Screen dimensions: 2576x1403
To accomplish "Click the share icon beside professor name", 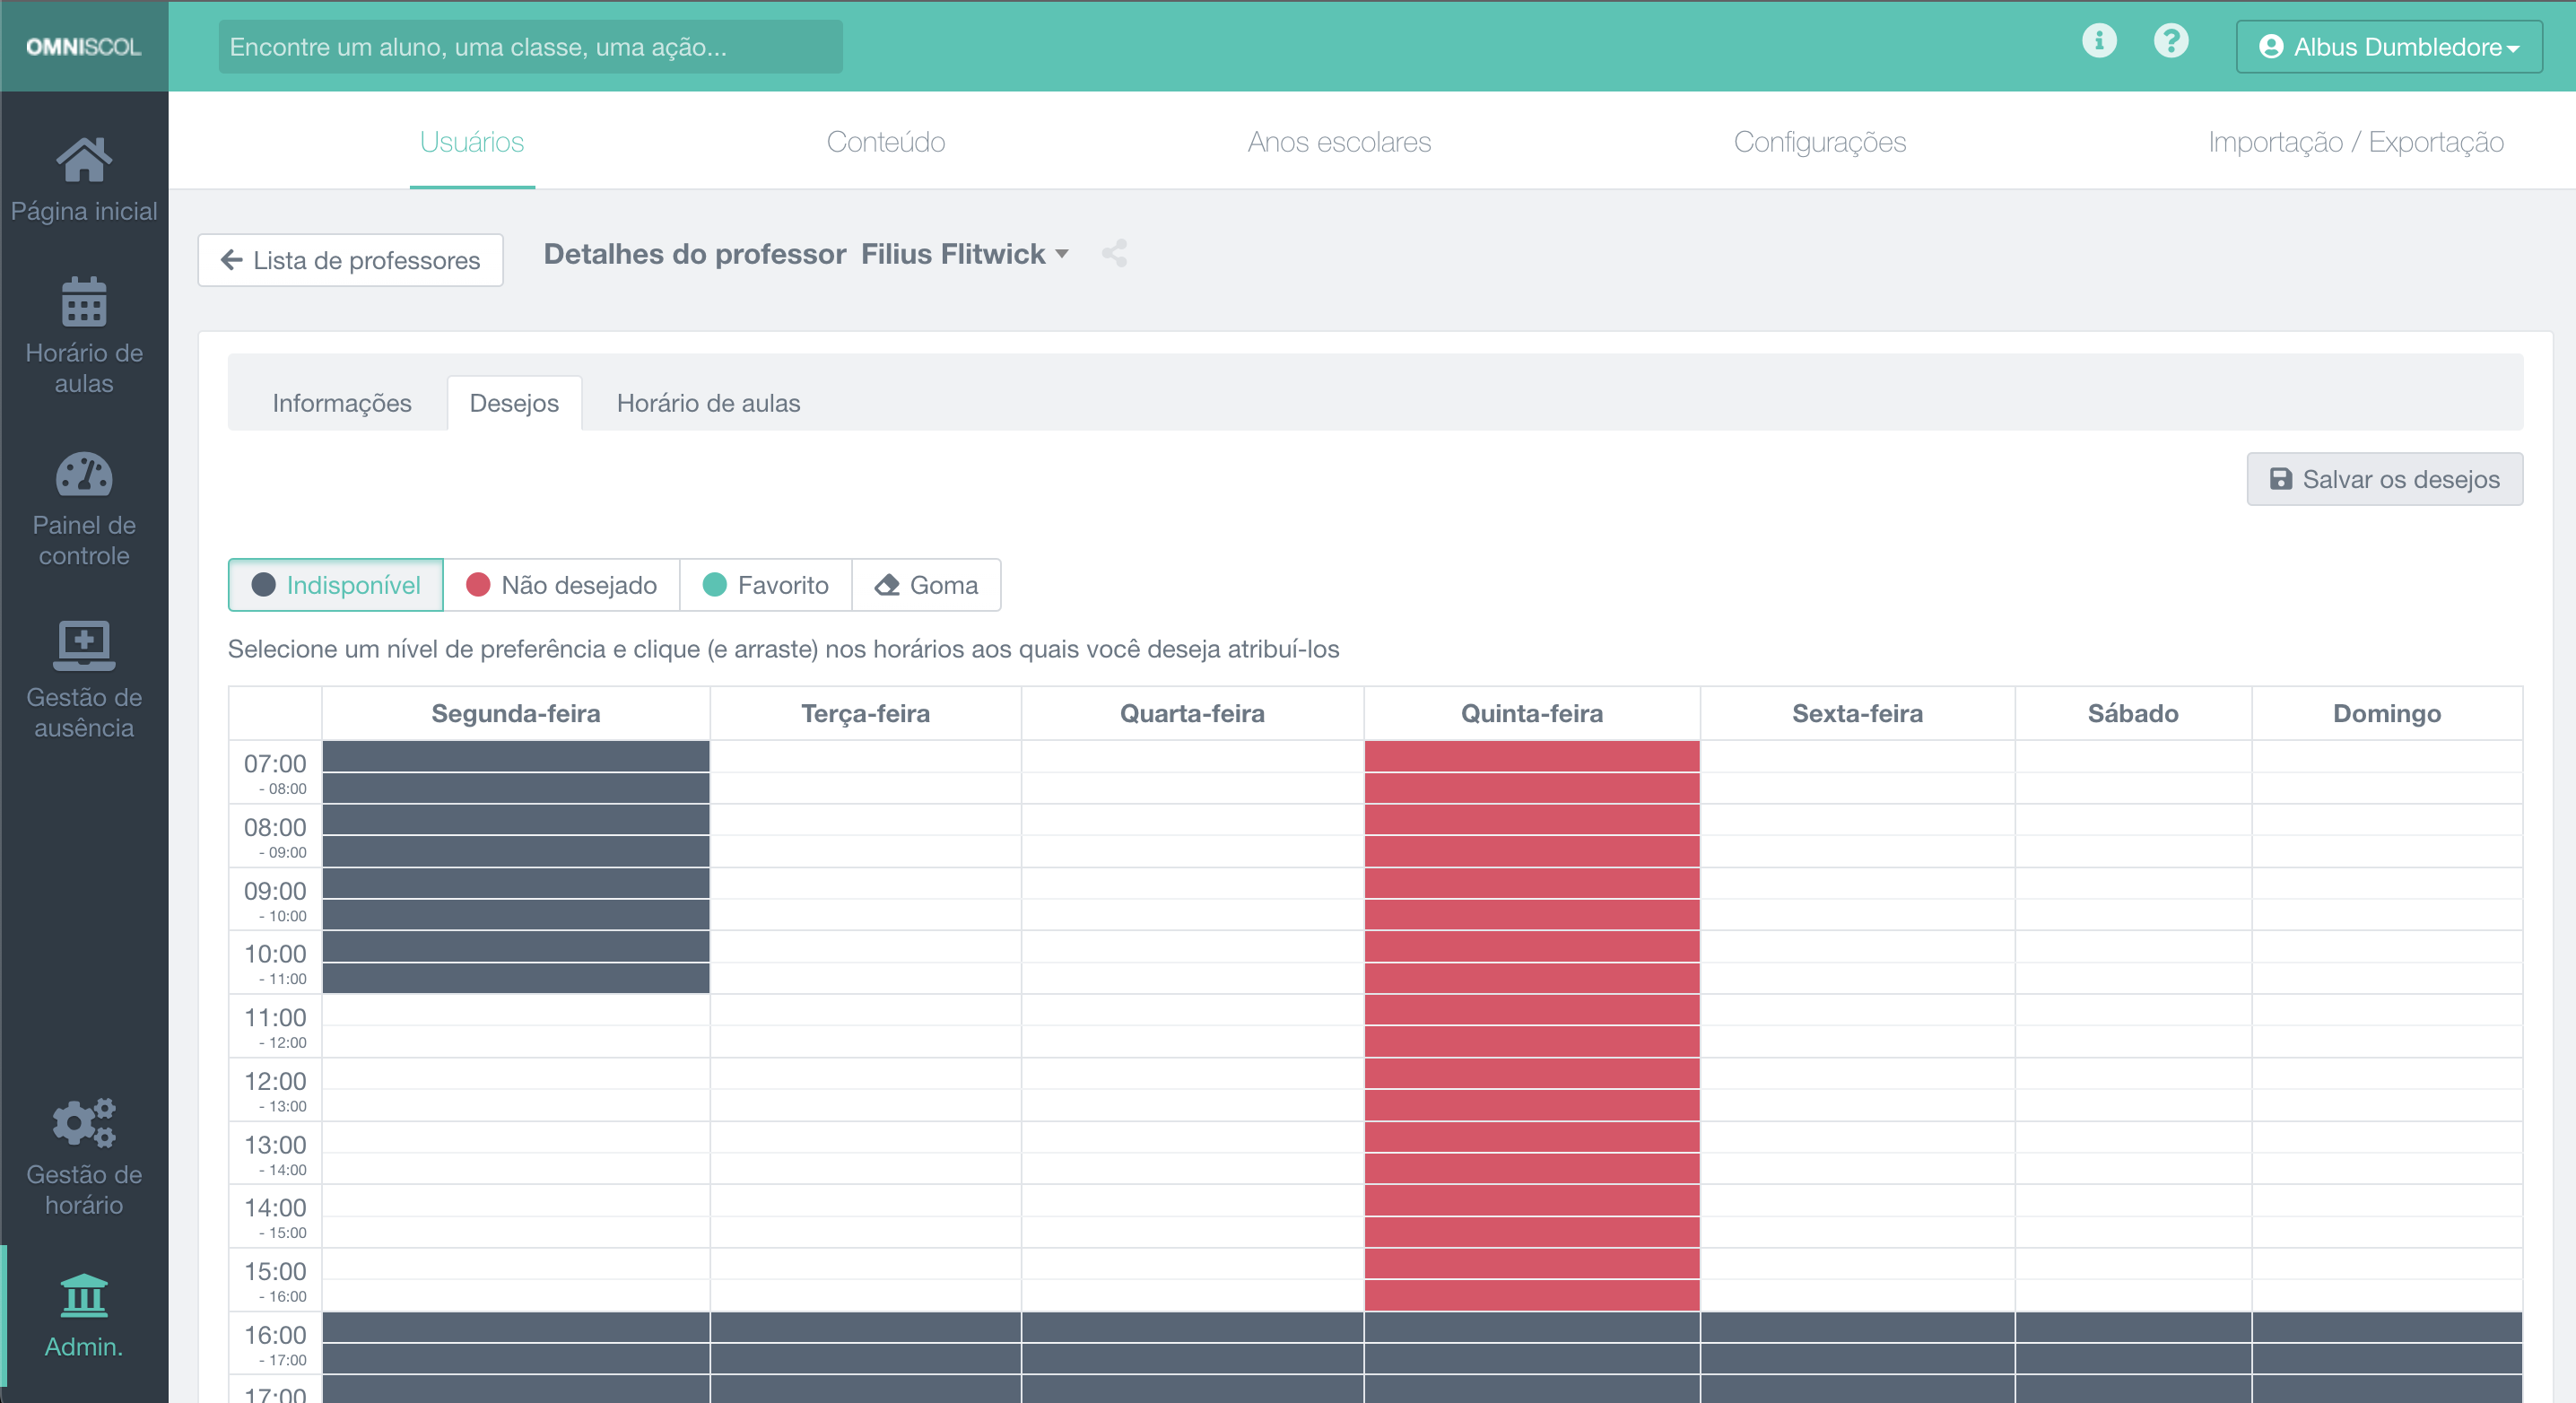I will click(1114, 254).
